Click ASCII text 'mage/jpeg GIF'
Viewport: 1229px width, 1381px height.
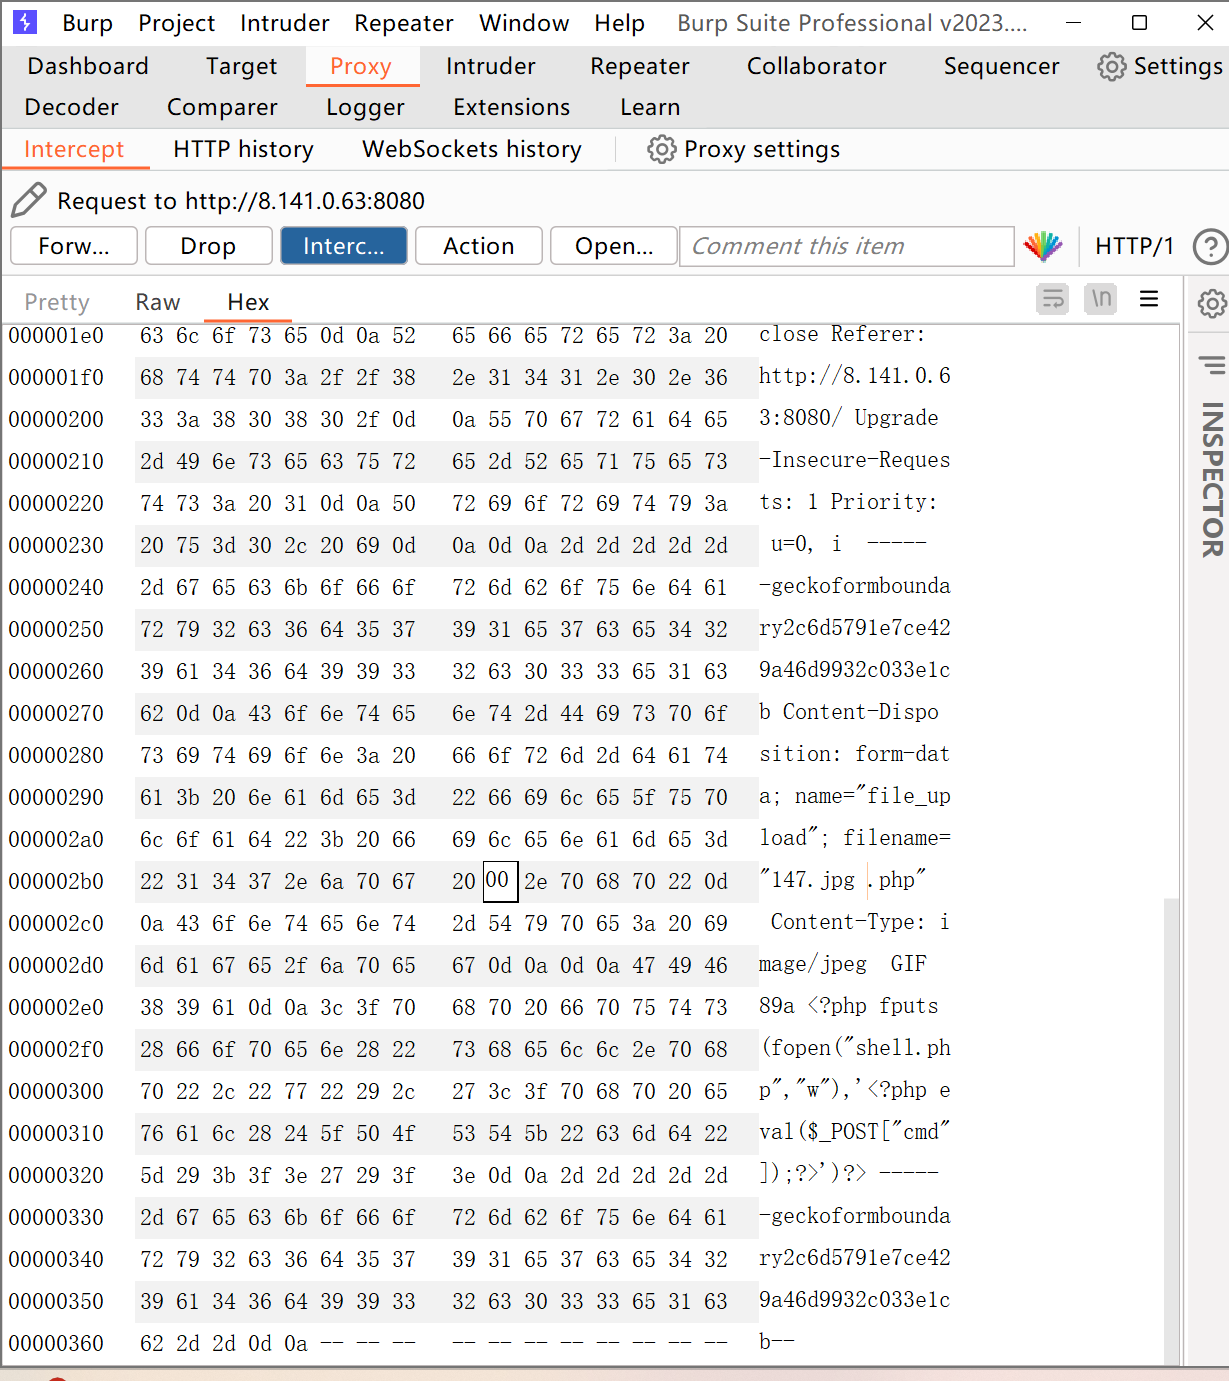(843, 964)
